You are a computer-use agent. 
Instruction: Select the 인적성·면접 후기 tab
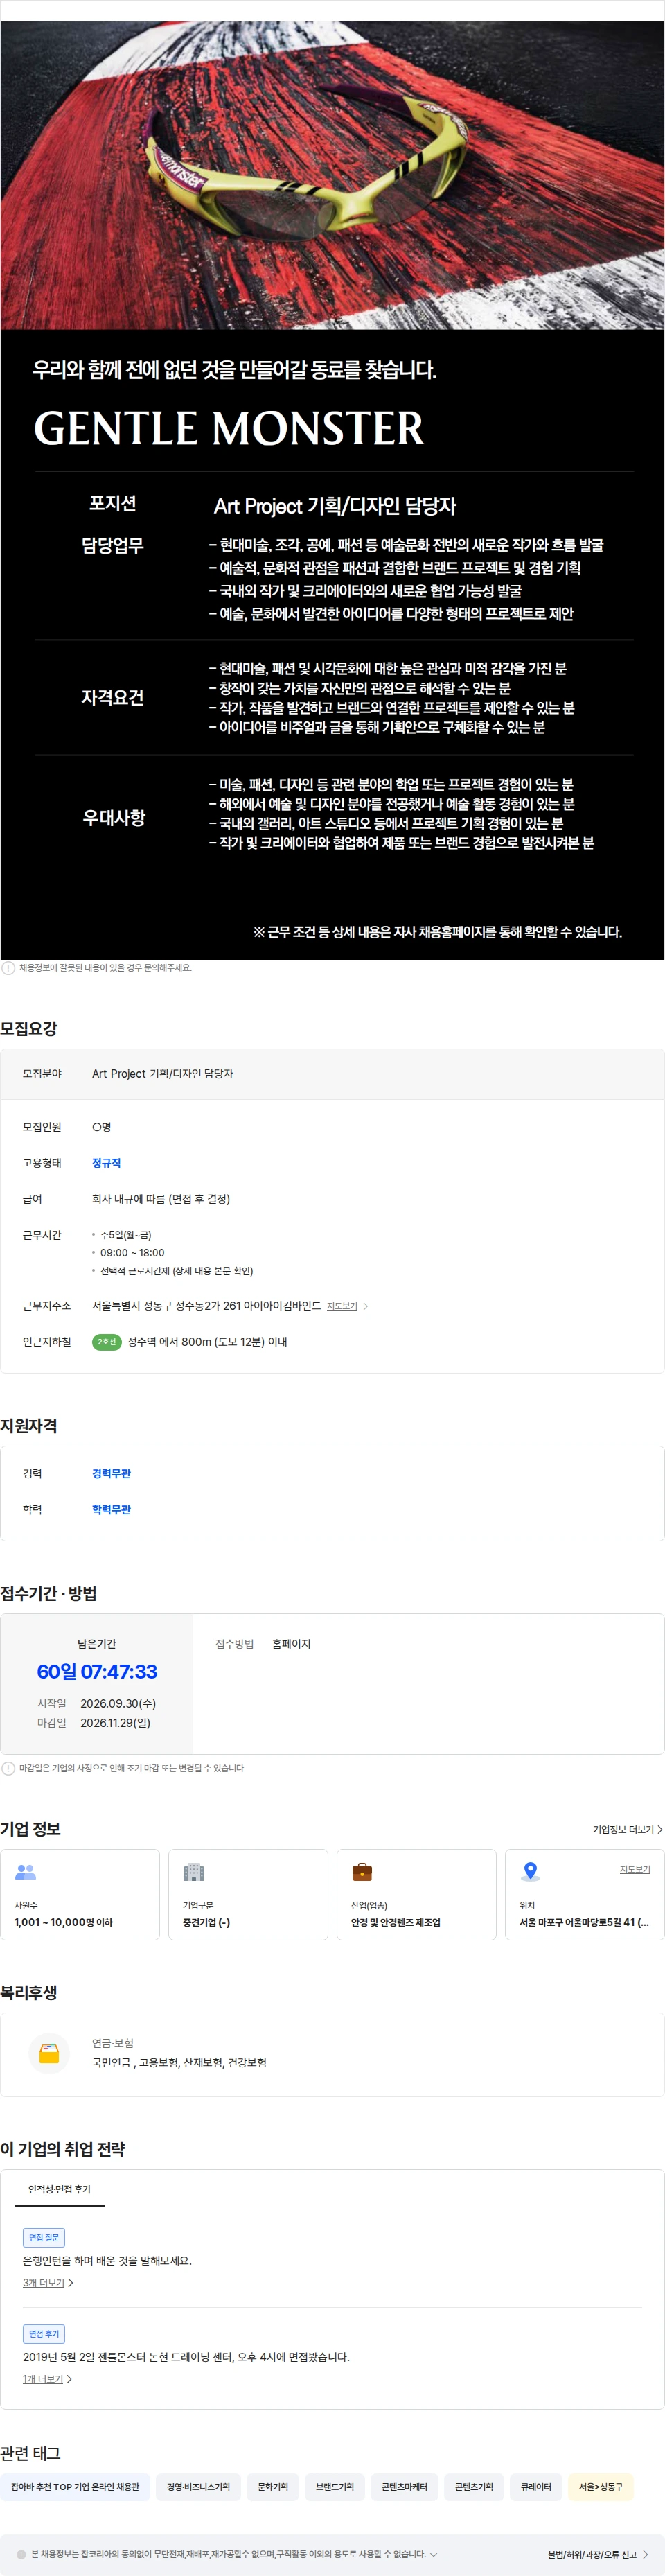[x=60, y=2190]
